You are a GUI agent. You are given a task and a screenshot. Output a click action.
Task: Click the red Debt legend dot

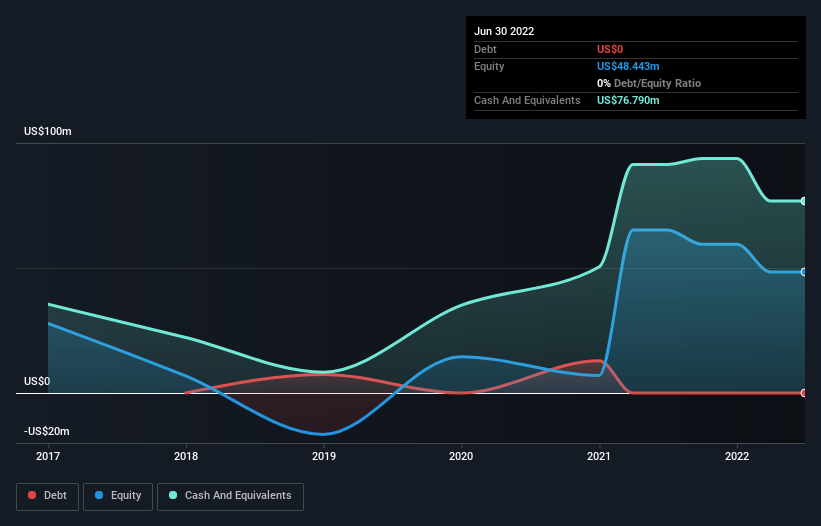pos(32,495)
